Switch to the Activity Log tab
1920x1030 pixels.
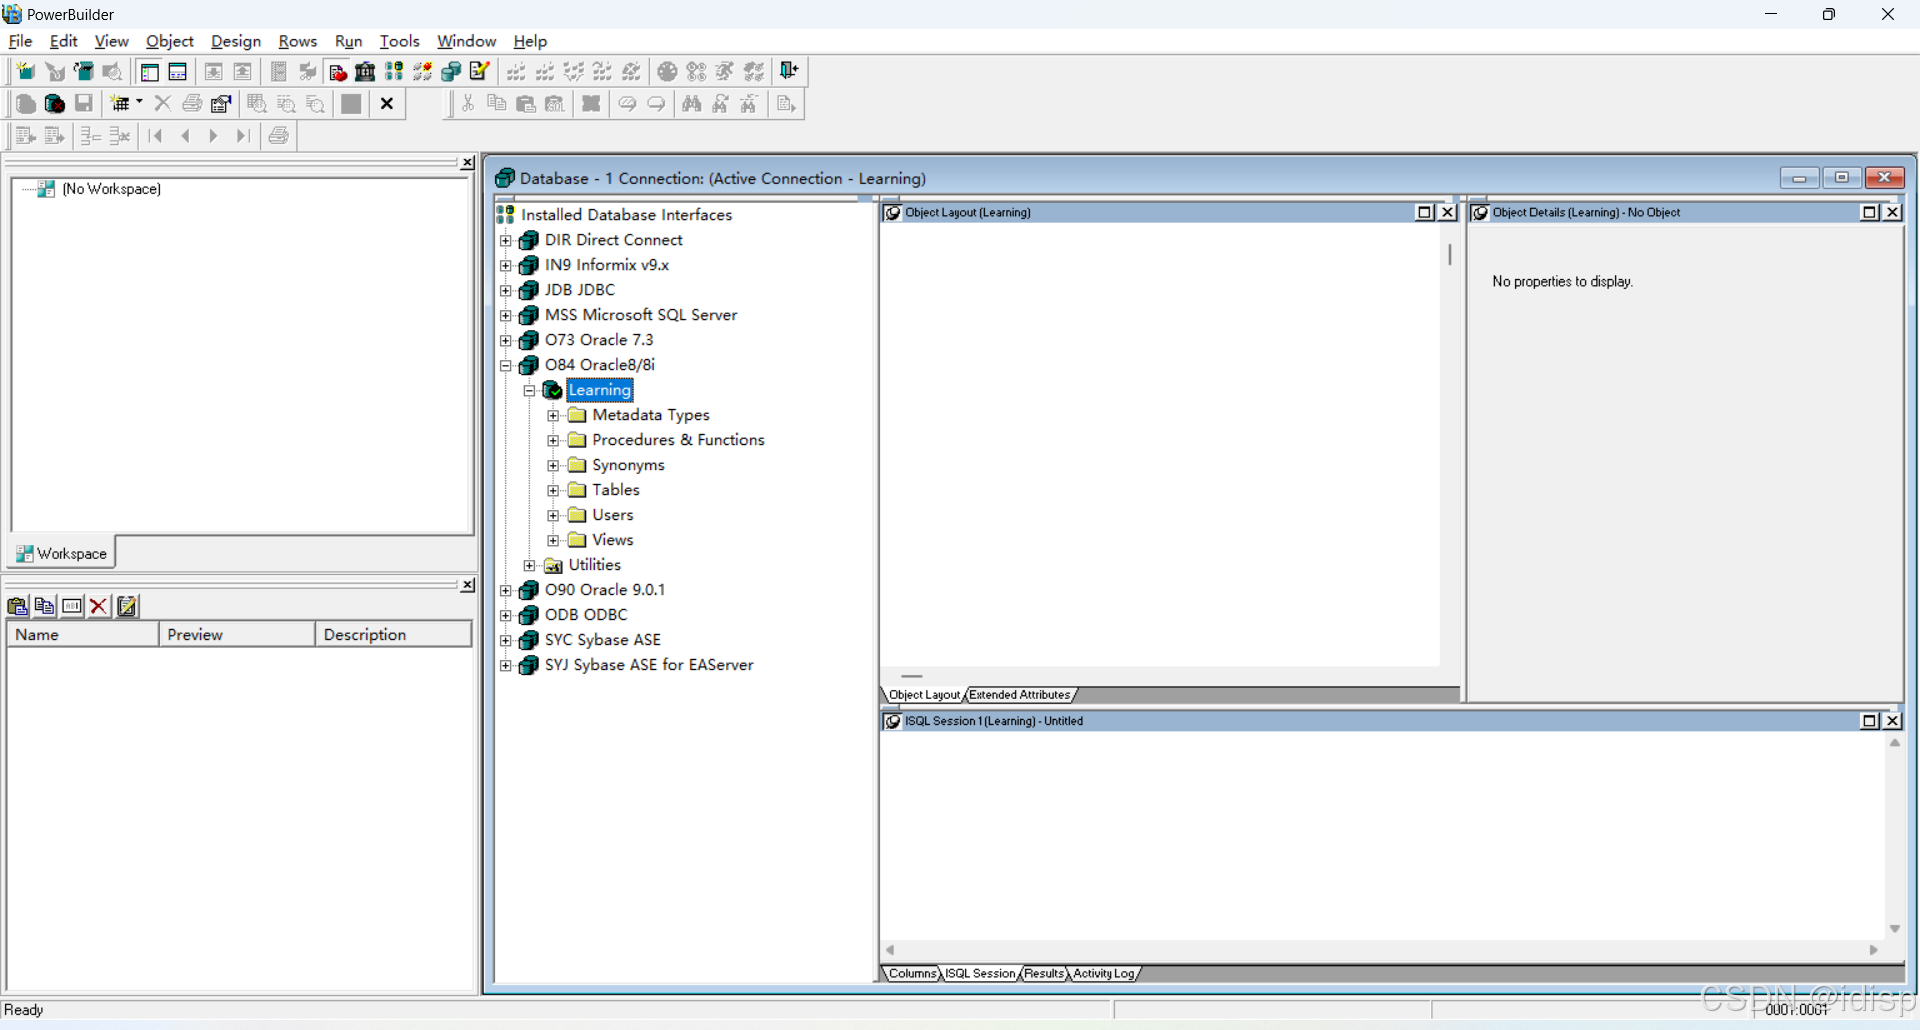(1104, 973)
